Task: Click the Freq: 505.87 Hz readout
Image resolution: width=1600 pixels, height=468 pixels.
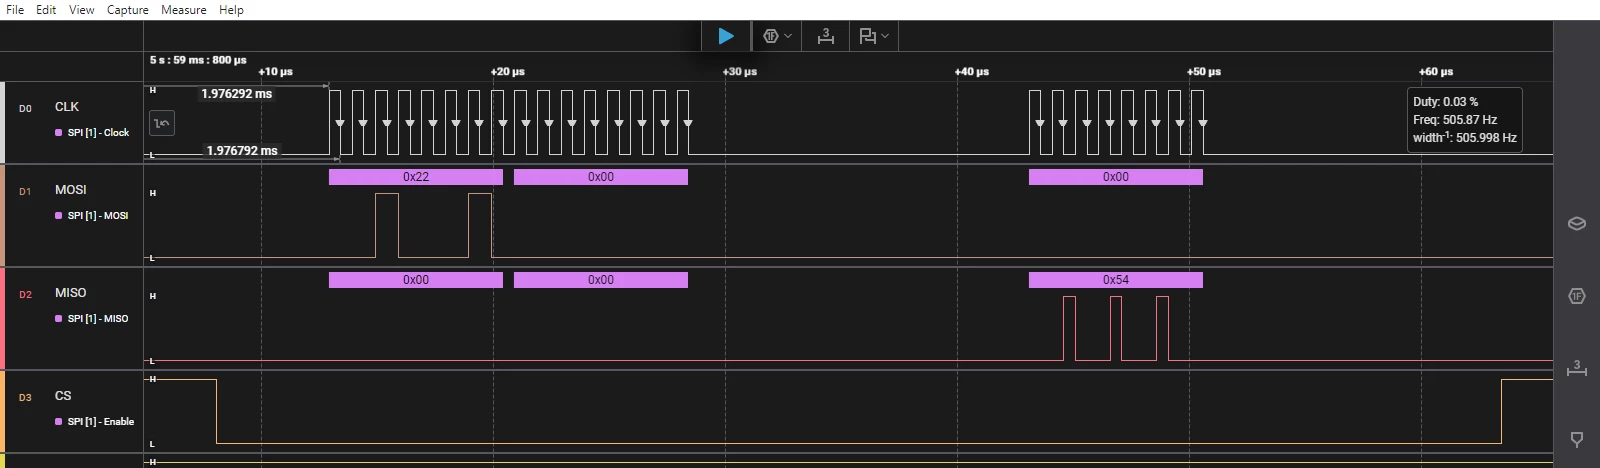Action: (1455, 120)
